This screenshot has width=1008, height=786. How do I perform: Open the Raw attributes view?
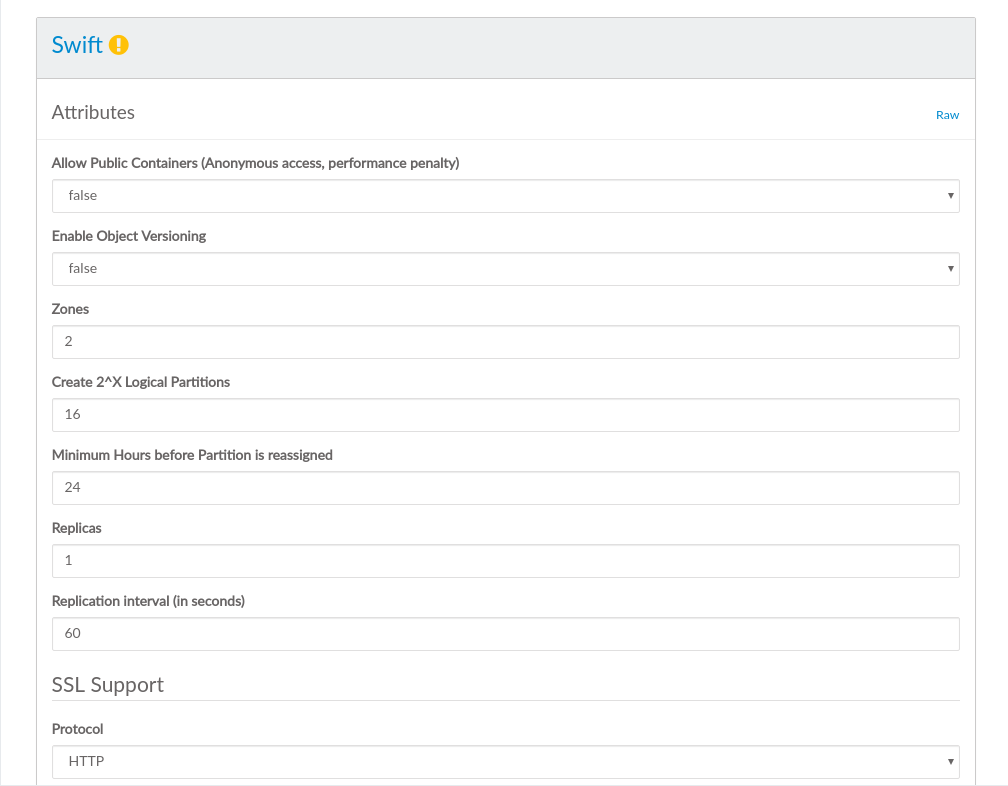[x=946, y=115]
